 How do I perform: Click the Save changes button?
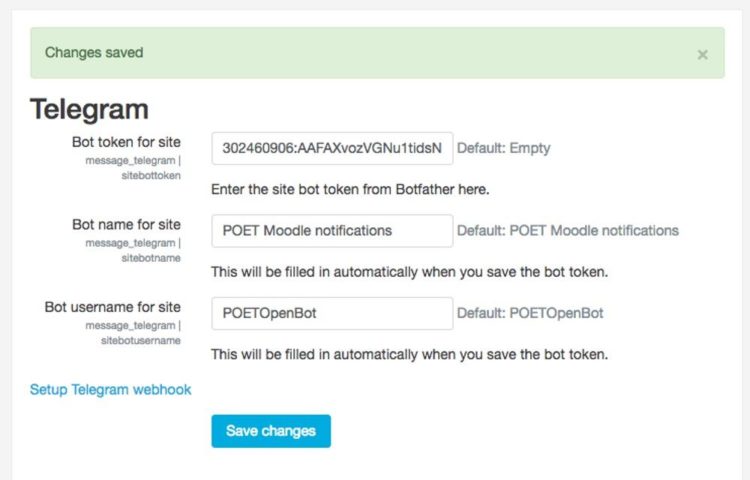[271, 431]
